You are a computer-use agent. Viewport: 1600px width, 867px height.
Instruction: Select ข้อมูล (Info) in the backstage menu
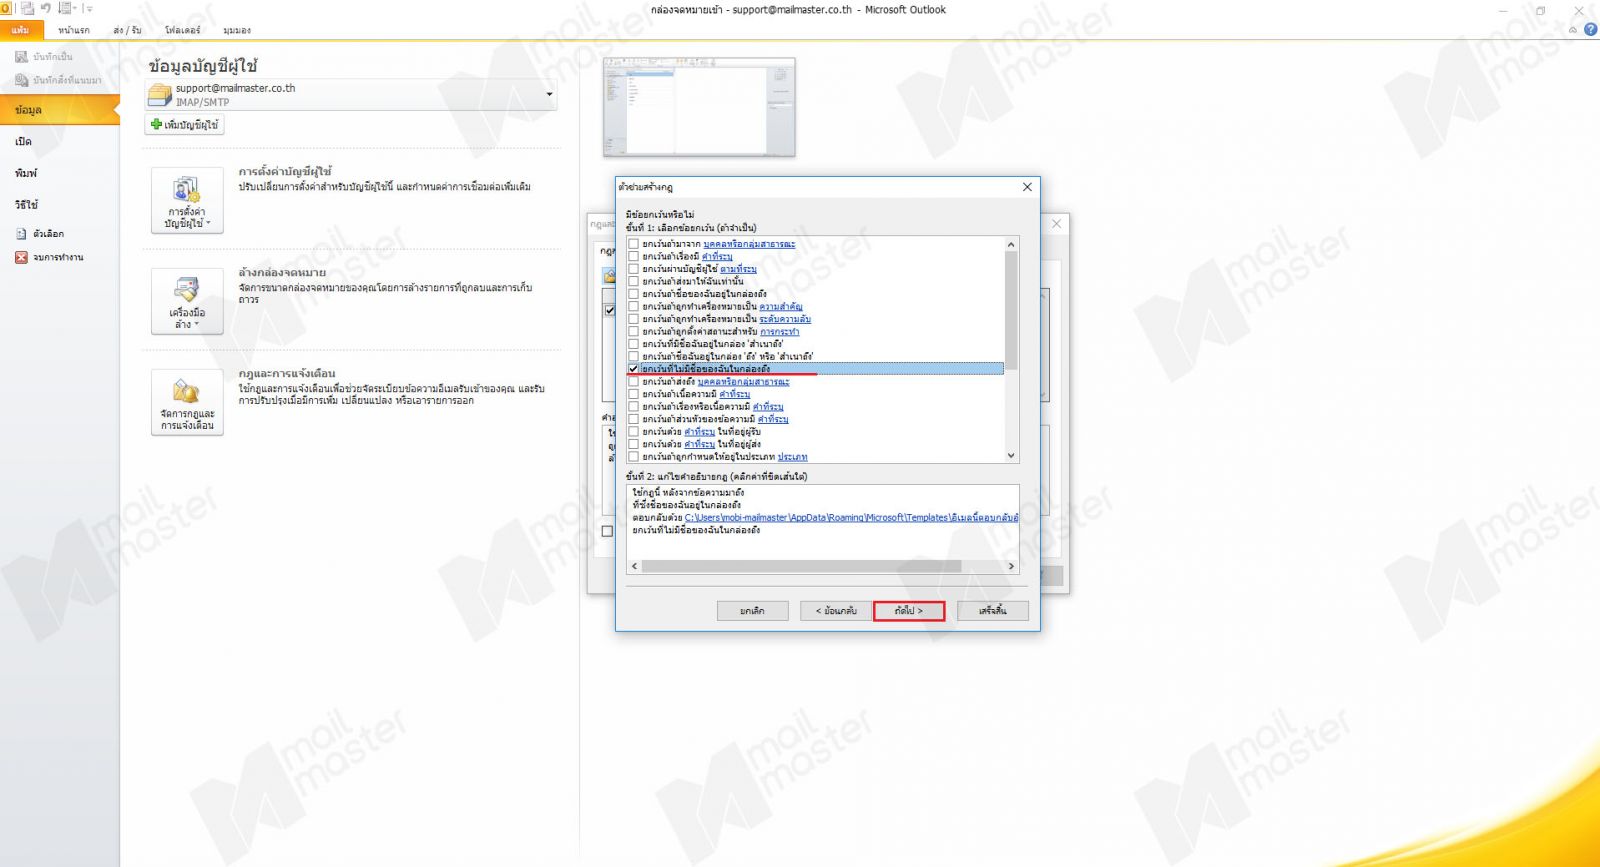click(60, 110)
